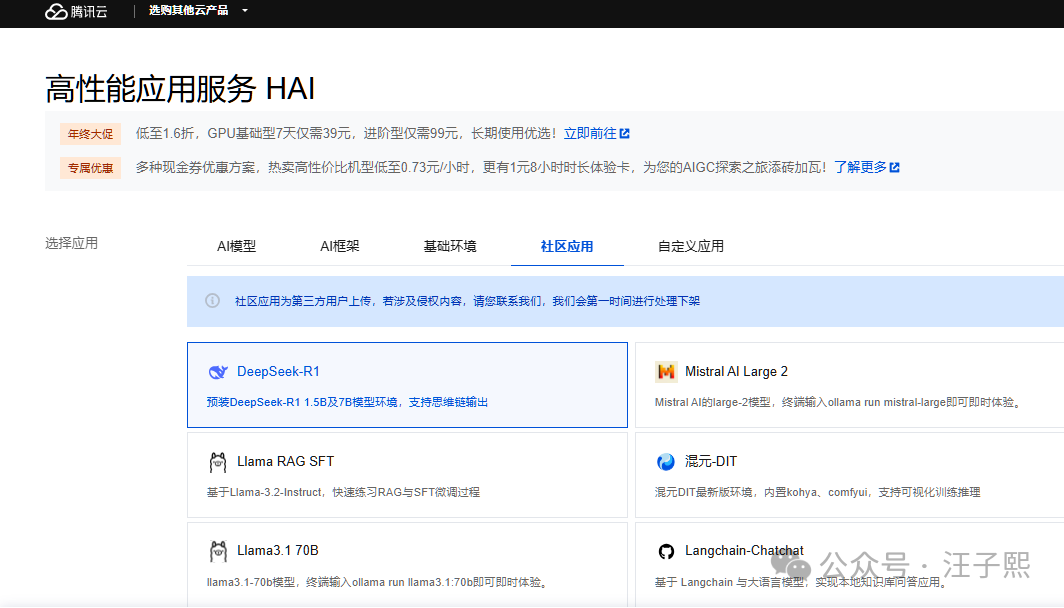Viewport: 1064px width, 608px height.
Task: Switch to the AI框架 tab
Action: pos(340,246)
